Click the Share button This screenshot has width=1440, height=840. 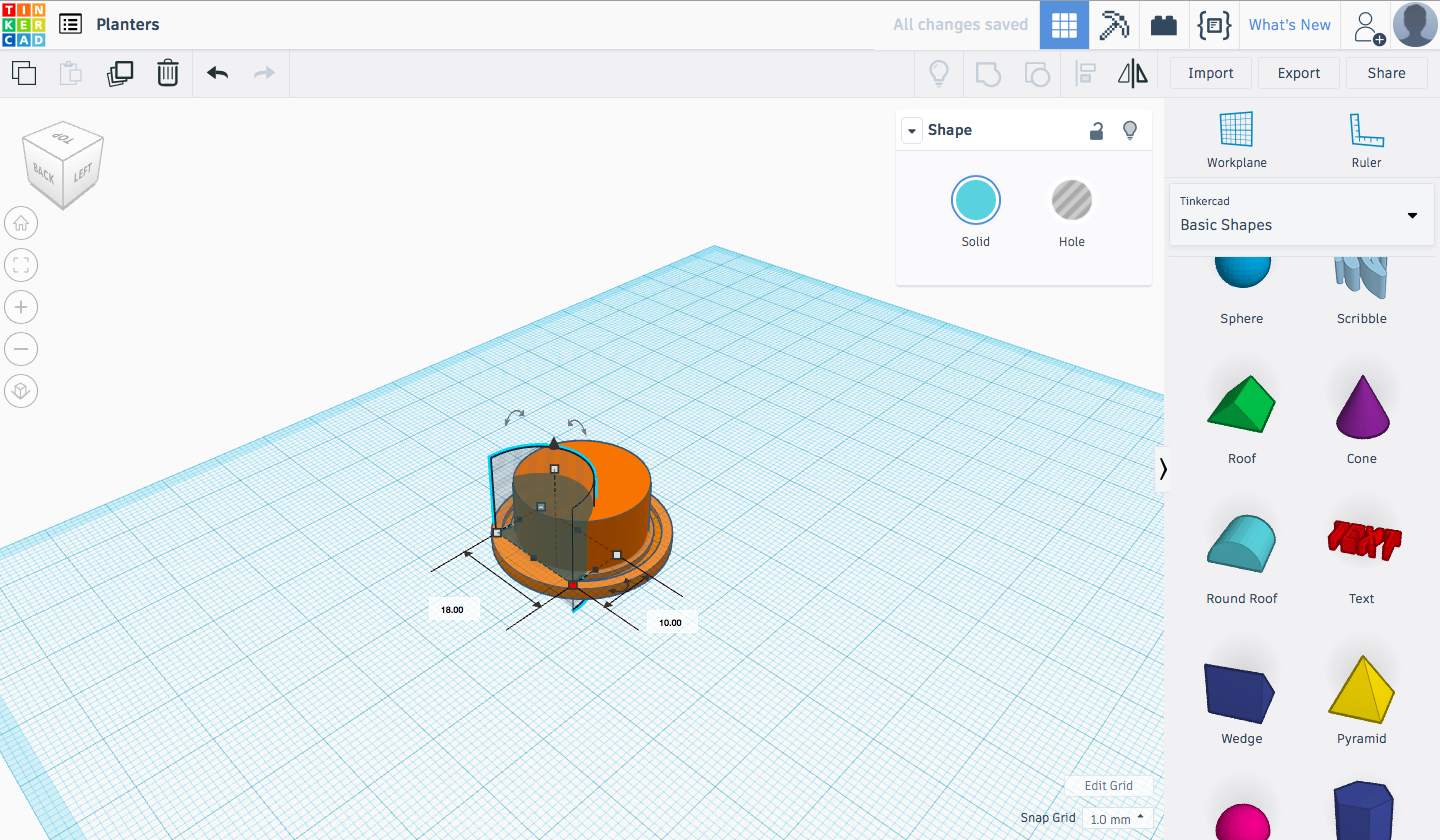tap(1386, 73)
